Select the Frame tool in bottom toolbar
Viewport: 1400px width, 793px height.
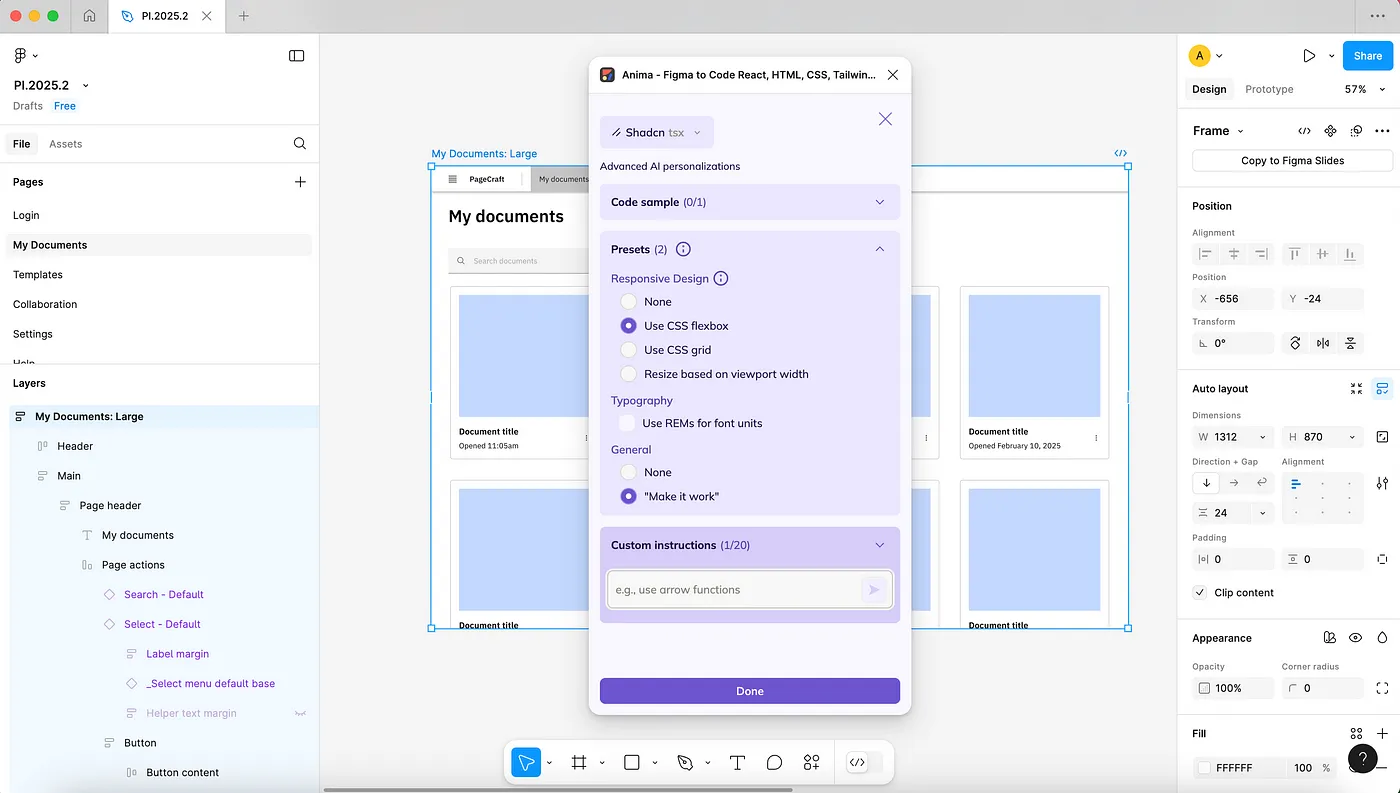coord(579,762)
